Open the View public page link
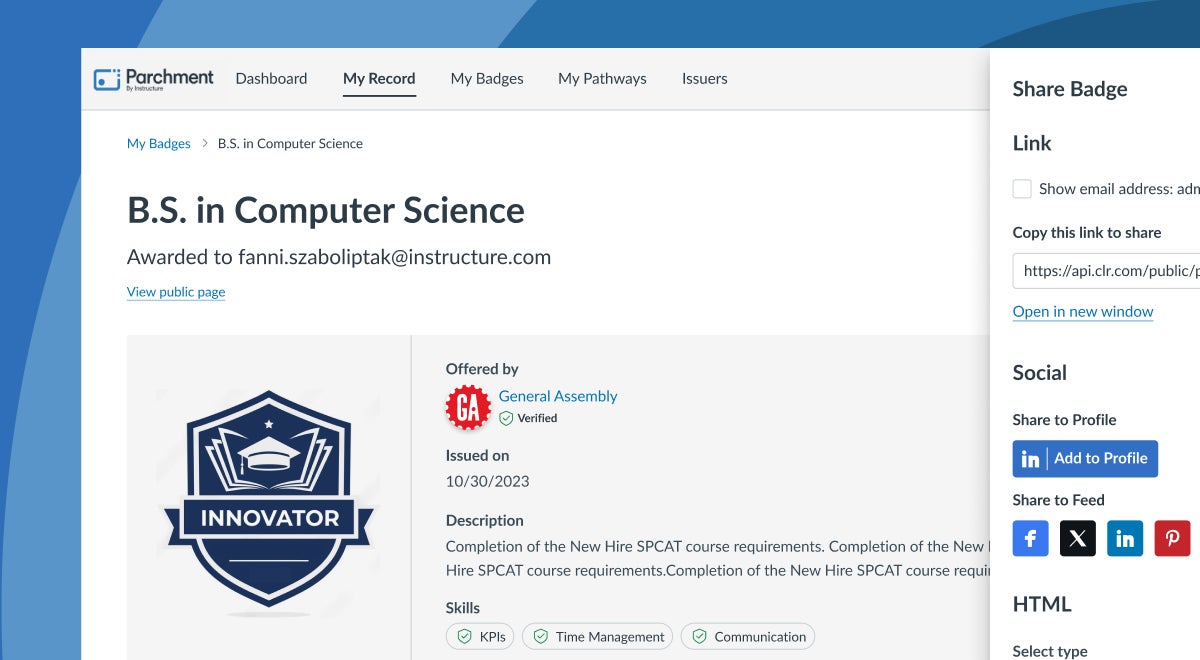The width and height of the screenshot is (1200, 660). pyautogui.click(x=176, y=292)
